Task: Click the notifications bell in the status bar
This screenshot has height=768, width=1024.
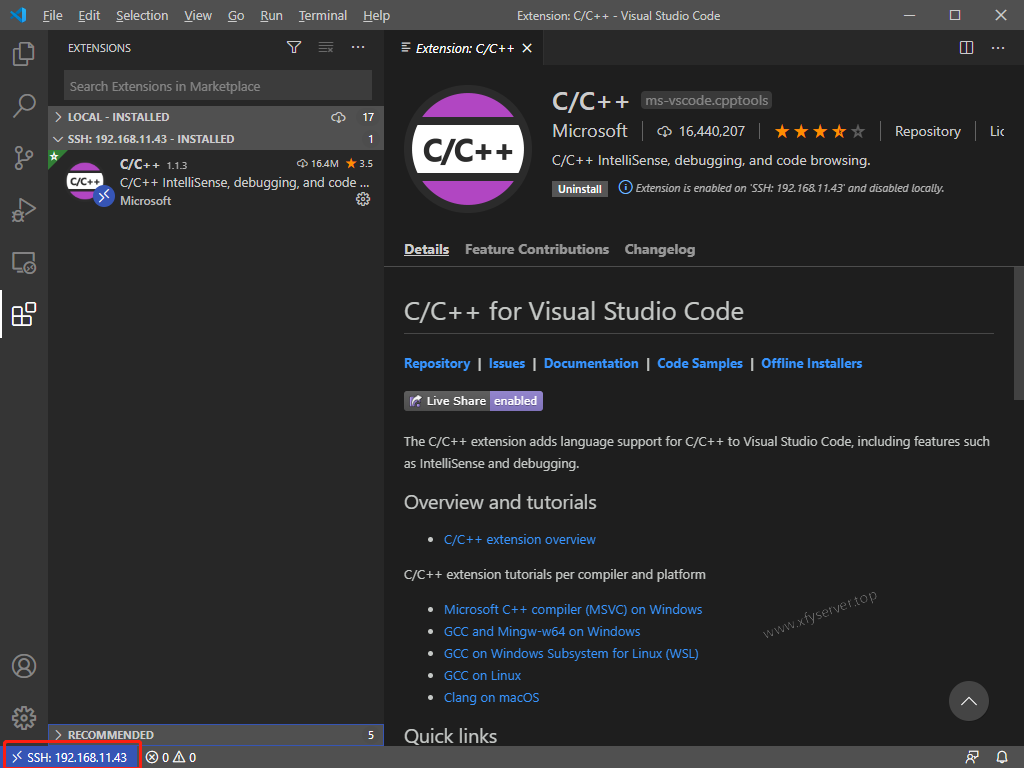Action: 1003,757
